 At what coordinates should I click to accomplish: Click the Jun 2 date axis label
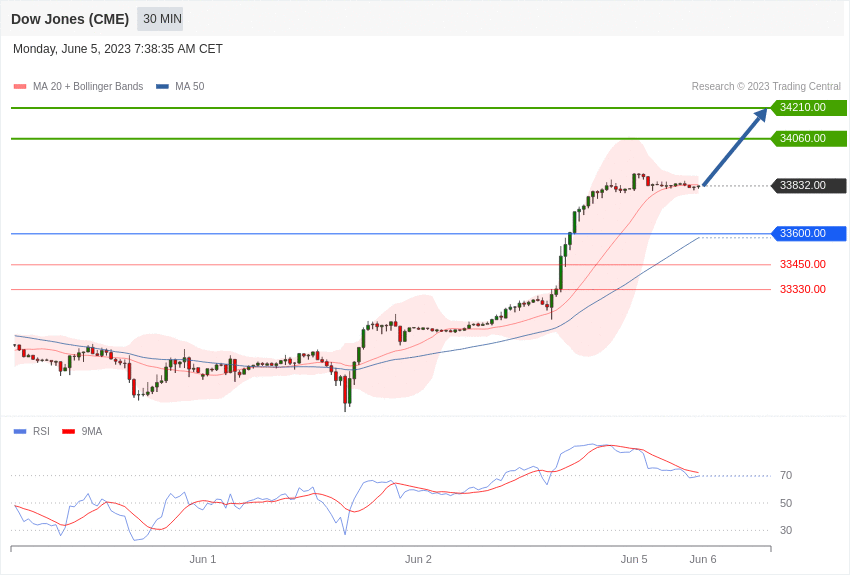(418, 560)
